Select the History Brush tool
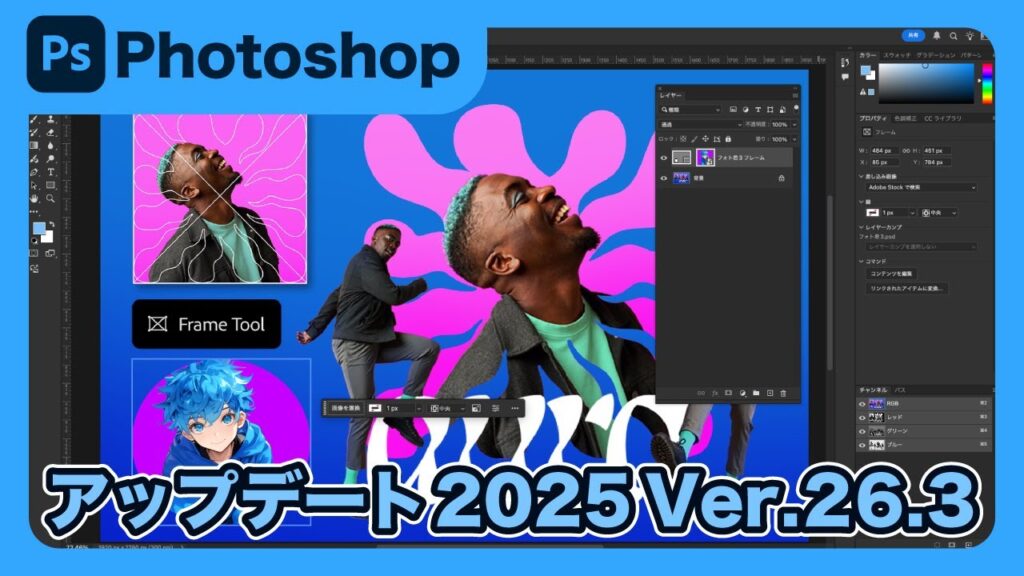 point(34,133)
